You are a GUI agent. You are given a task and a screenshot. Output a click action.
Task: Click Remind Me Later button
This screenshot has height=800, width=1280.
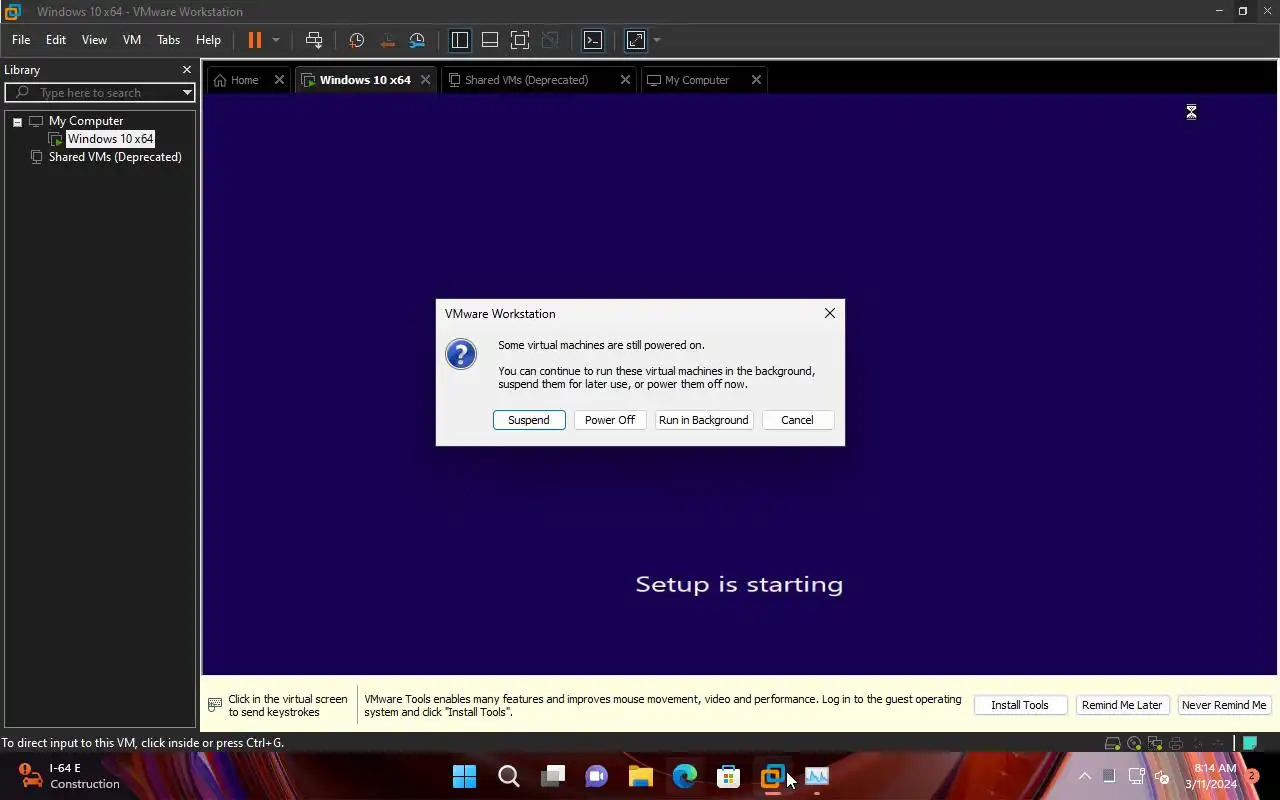click(1122, 705)
